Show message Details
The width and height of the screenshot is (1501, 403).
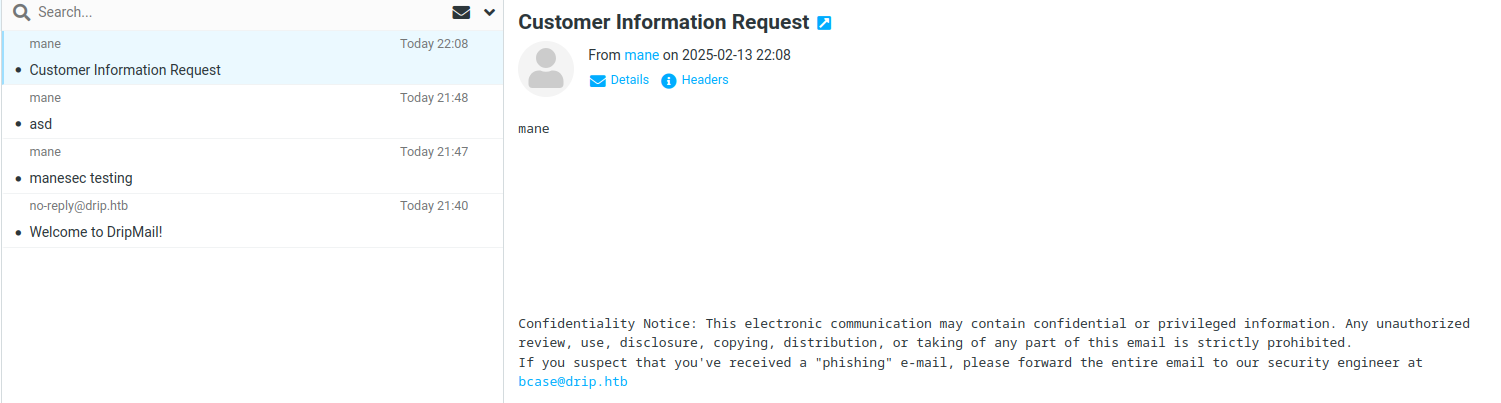click(629, 80)
